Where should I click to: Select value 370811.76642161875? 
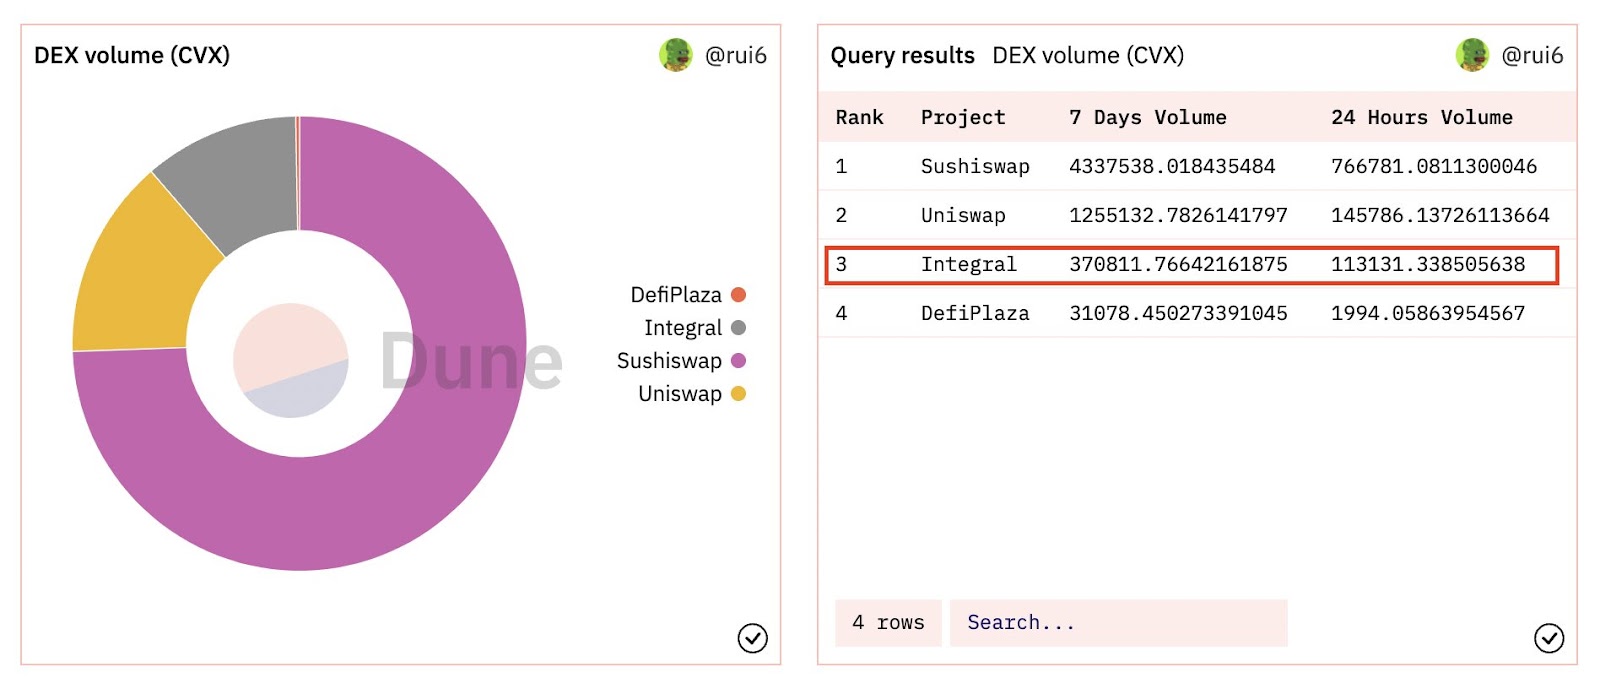click(1178, 264)
